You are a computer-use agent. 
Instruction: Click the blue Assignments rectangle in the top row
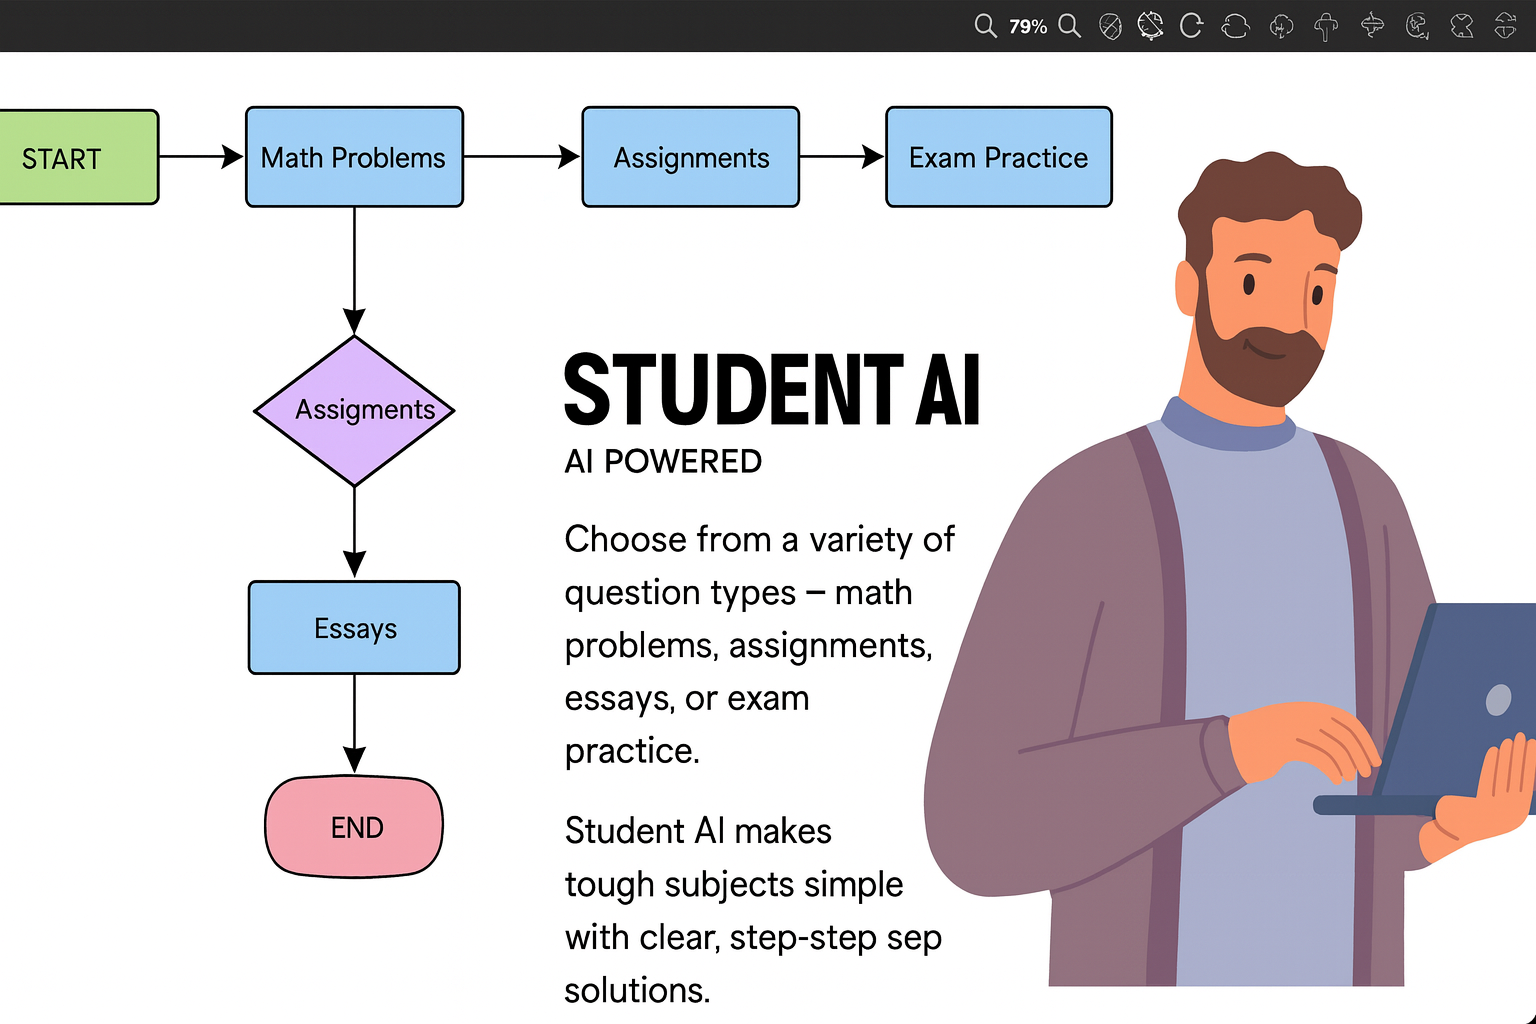(690, 158)
